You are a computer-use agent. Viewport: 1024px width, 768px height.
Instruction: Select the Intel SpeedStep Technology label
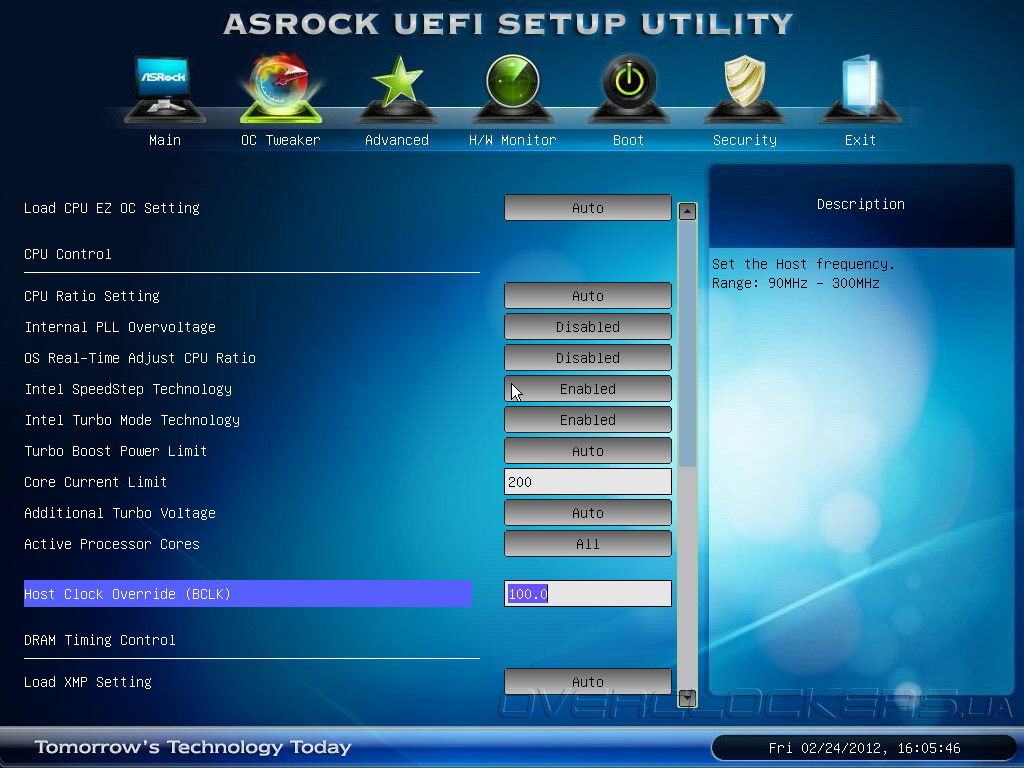[128, 389]
